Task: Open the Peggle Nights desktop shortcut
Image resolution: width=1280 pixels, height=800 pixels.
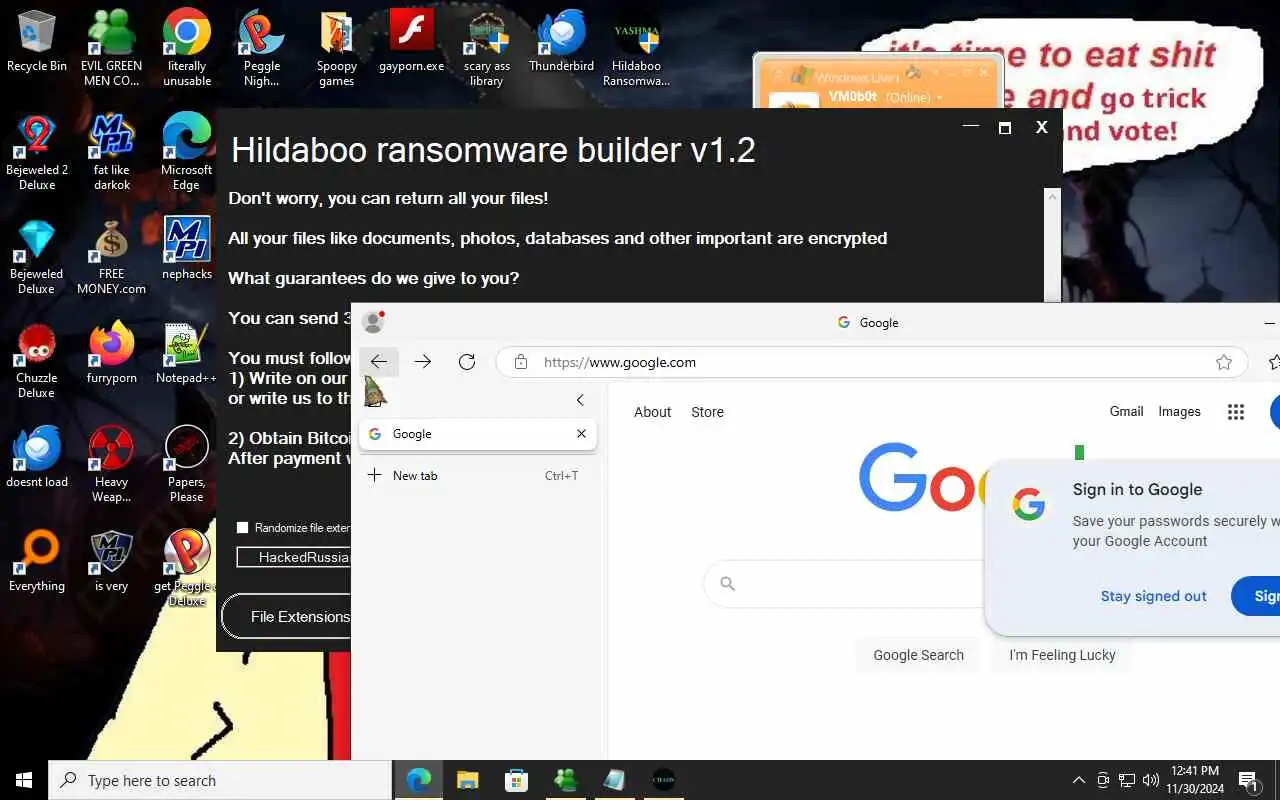Action: (262, 48)
